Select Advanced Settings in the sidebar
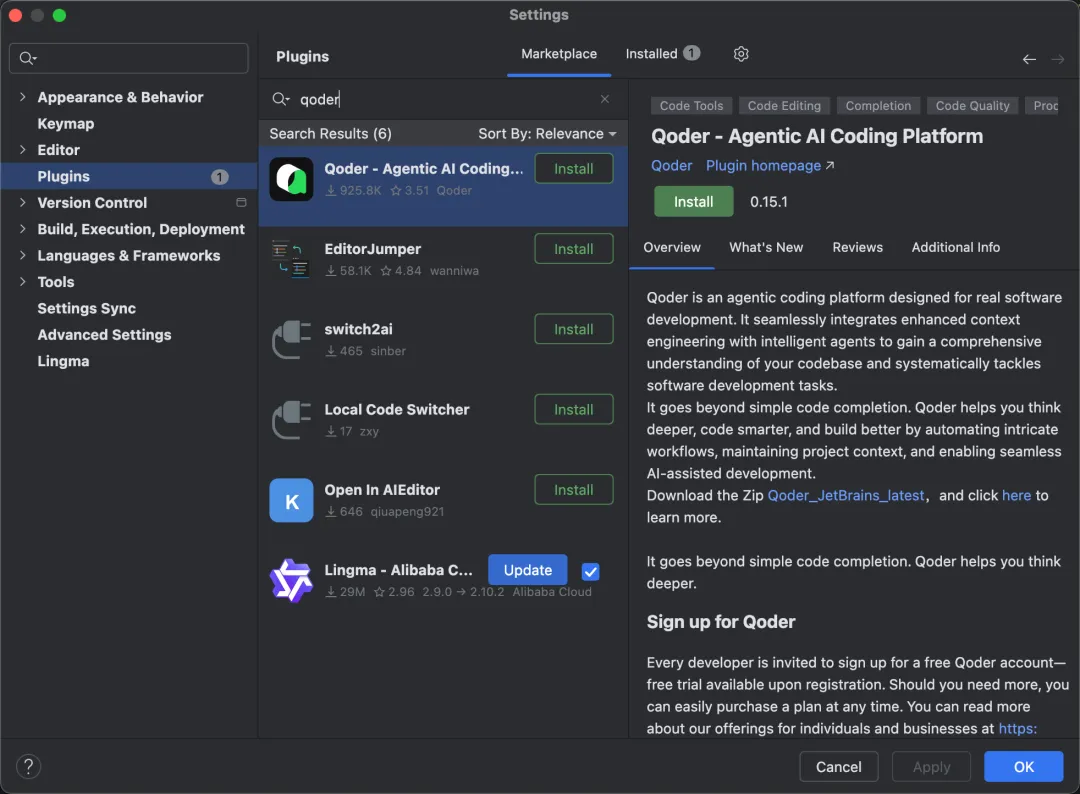This screenshot has width=1080, height=794. [104, 335]
